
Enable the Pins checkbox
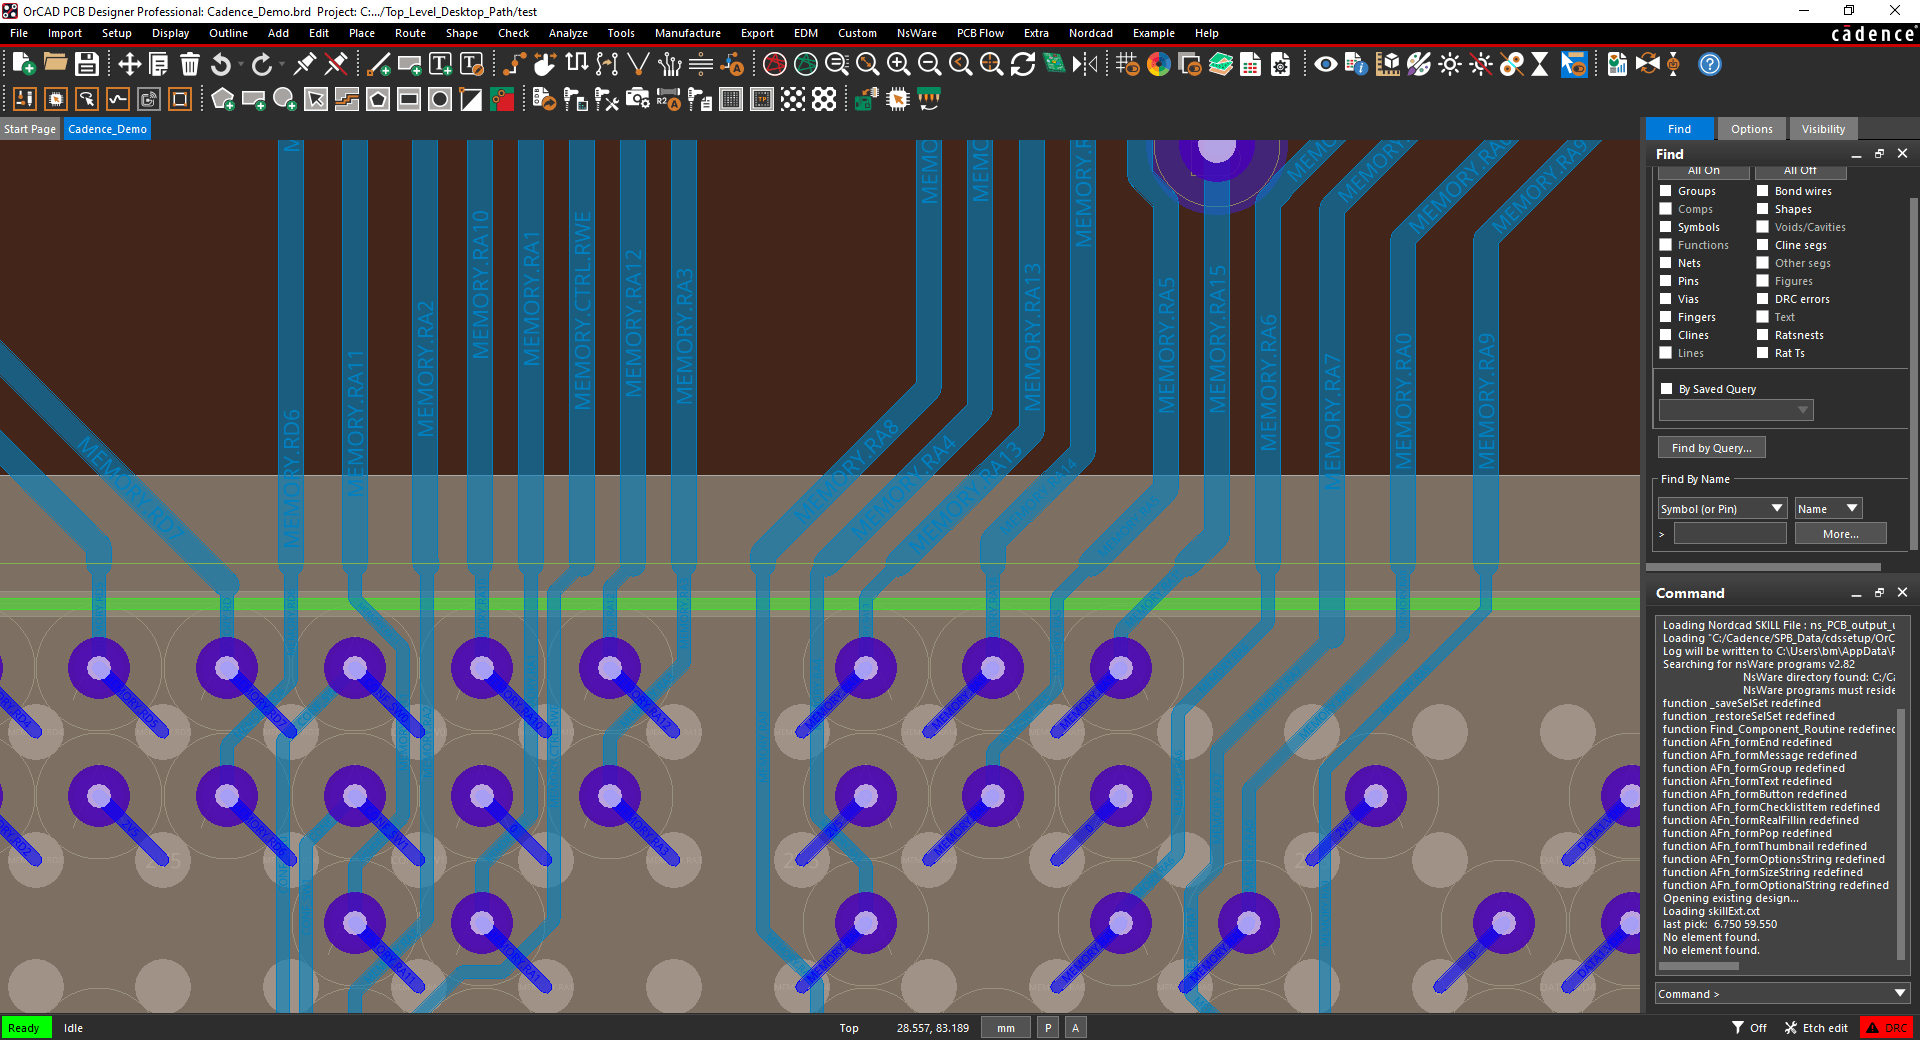[1666, 281]
